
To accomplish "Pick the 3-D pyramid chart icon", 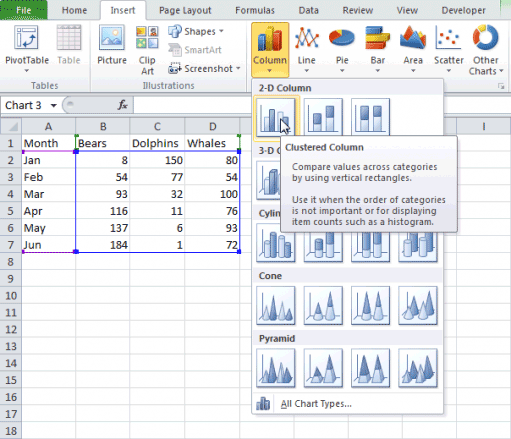I will (x=418, y=368).
